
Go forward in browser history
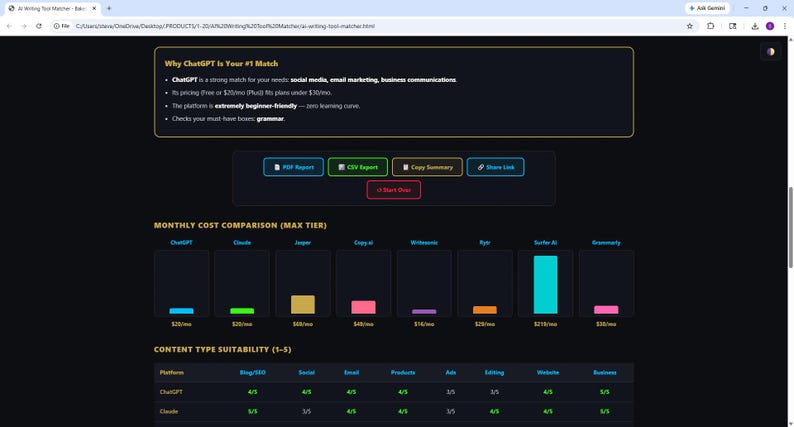click(x=24, y=26)
